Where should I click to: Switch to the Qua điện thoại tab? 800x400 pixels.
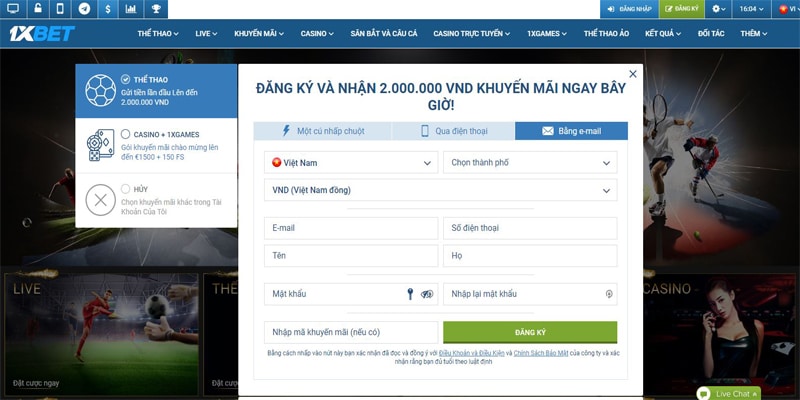coord(453,131)
